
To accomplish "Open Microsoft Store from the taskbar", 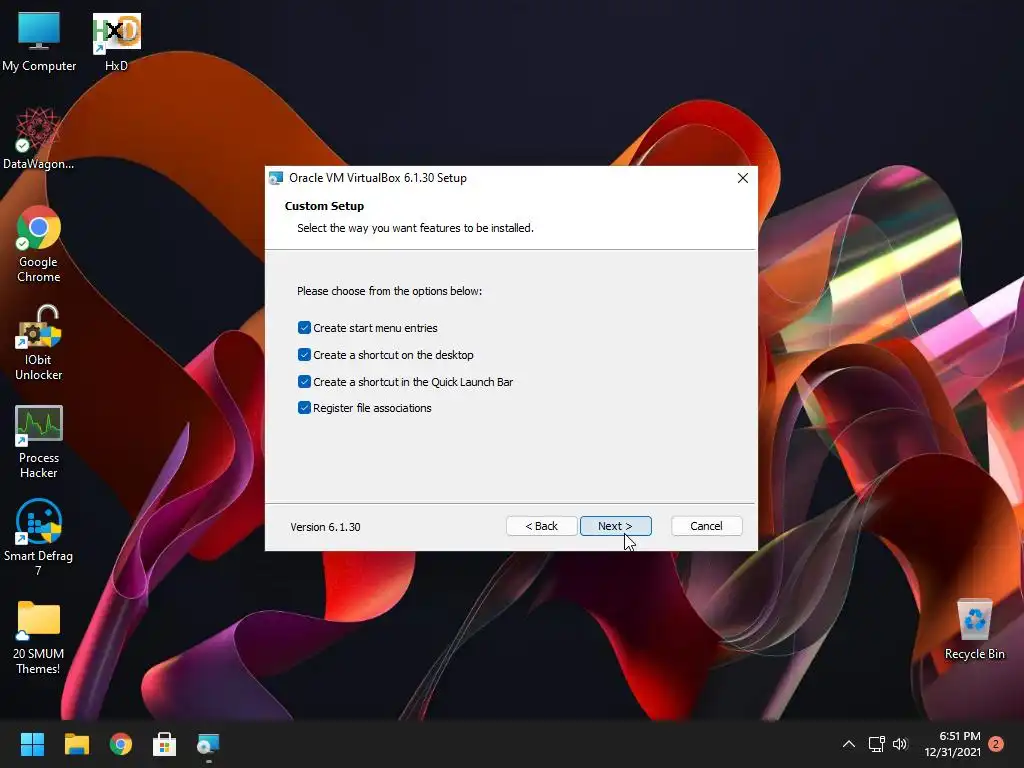I will (165, 744).
